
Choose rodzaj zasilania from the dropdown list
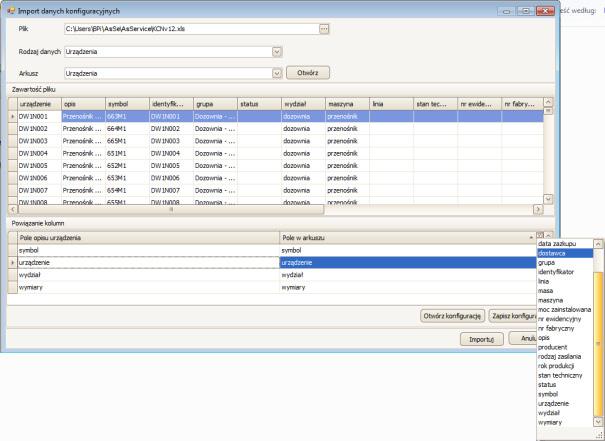point(565,357)
